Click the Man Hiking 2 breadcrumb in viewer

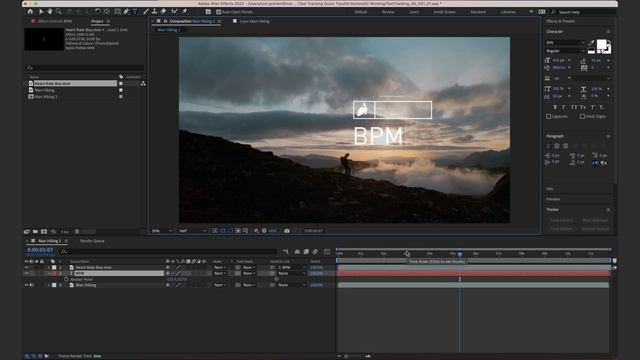(x=169, y=30)
